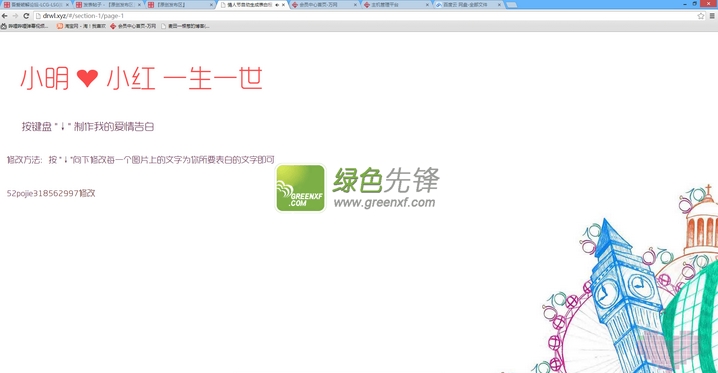
Task: Open the 淘宝网 bookmark
Action: 81,26
